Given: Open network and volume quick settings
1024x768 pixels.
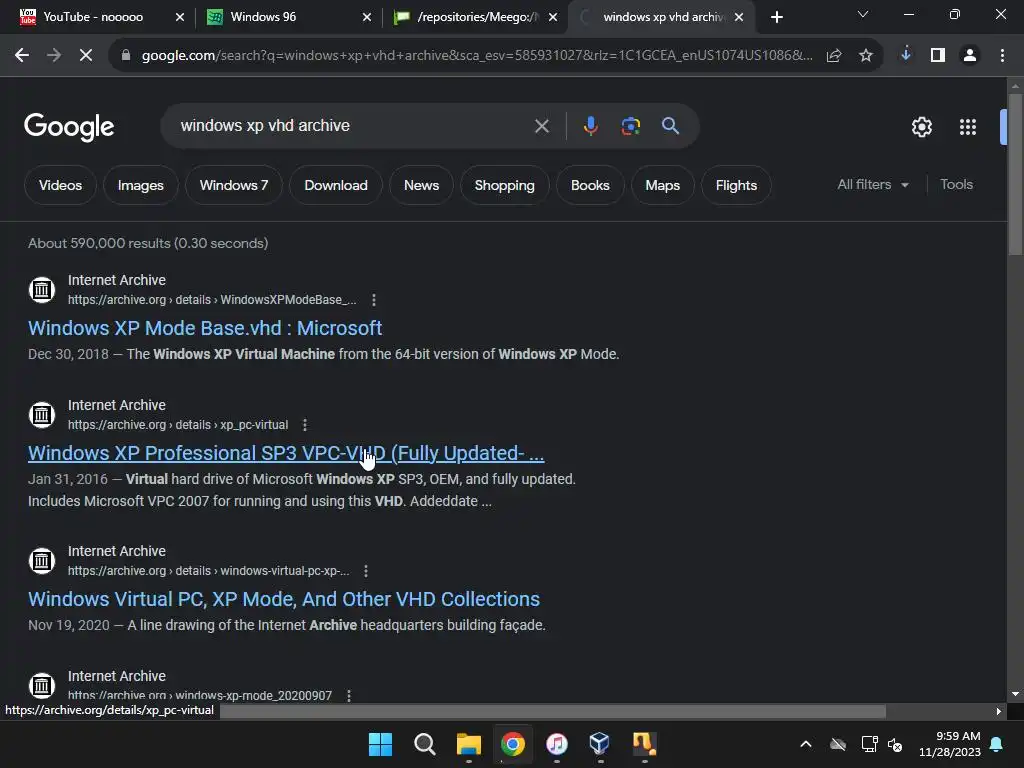Looking at the screenshot, I should (882, 744).
